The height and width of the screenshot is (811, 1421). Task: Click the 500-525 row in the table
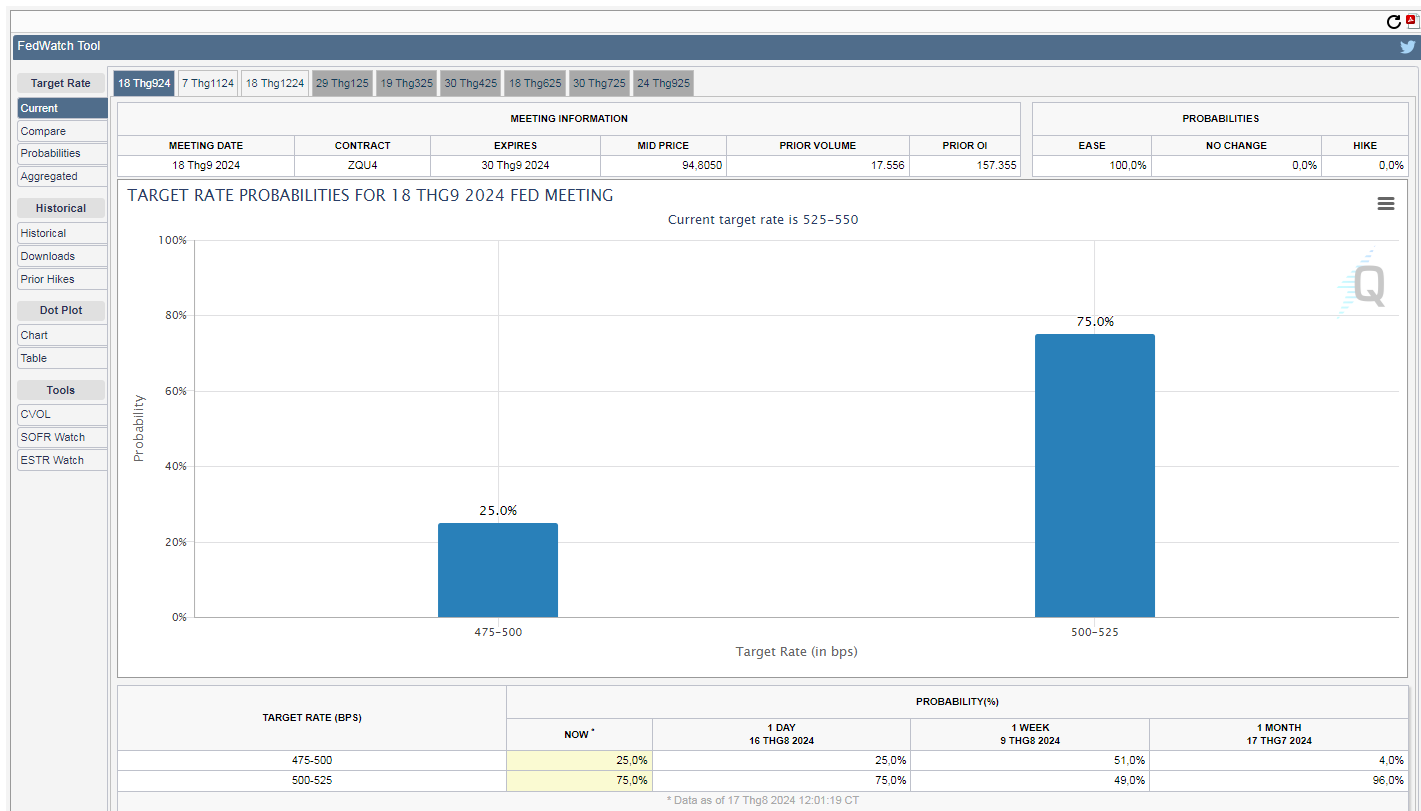762,780
